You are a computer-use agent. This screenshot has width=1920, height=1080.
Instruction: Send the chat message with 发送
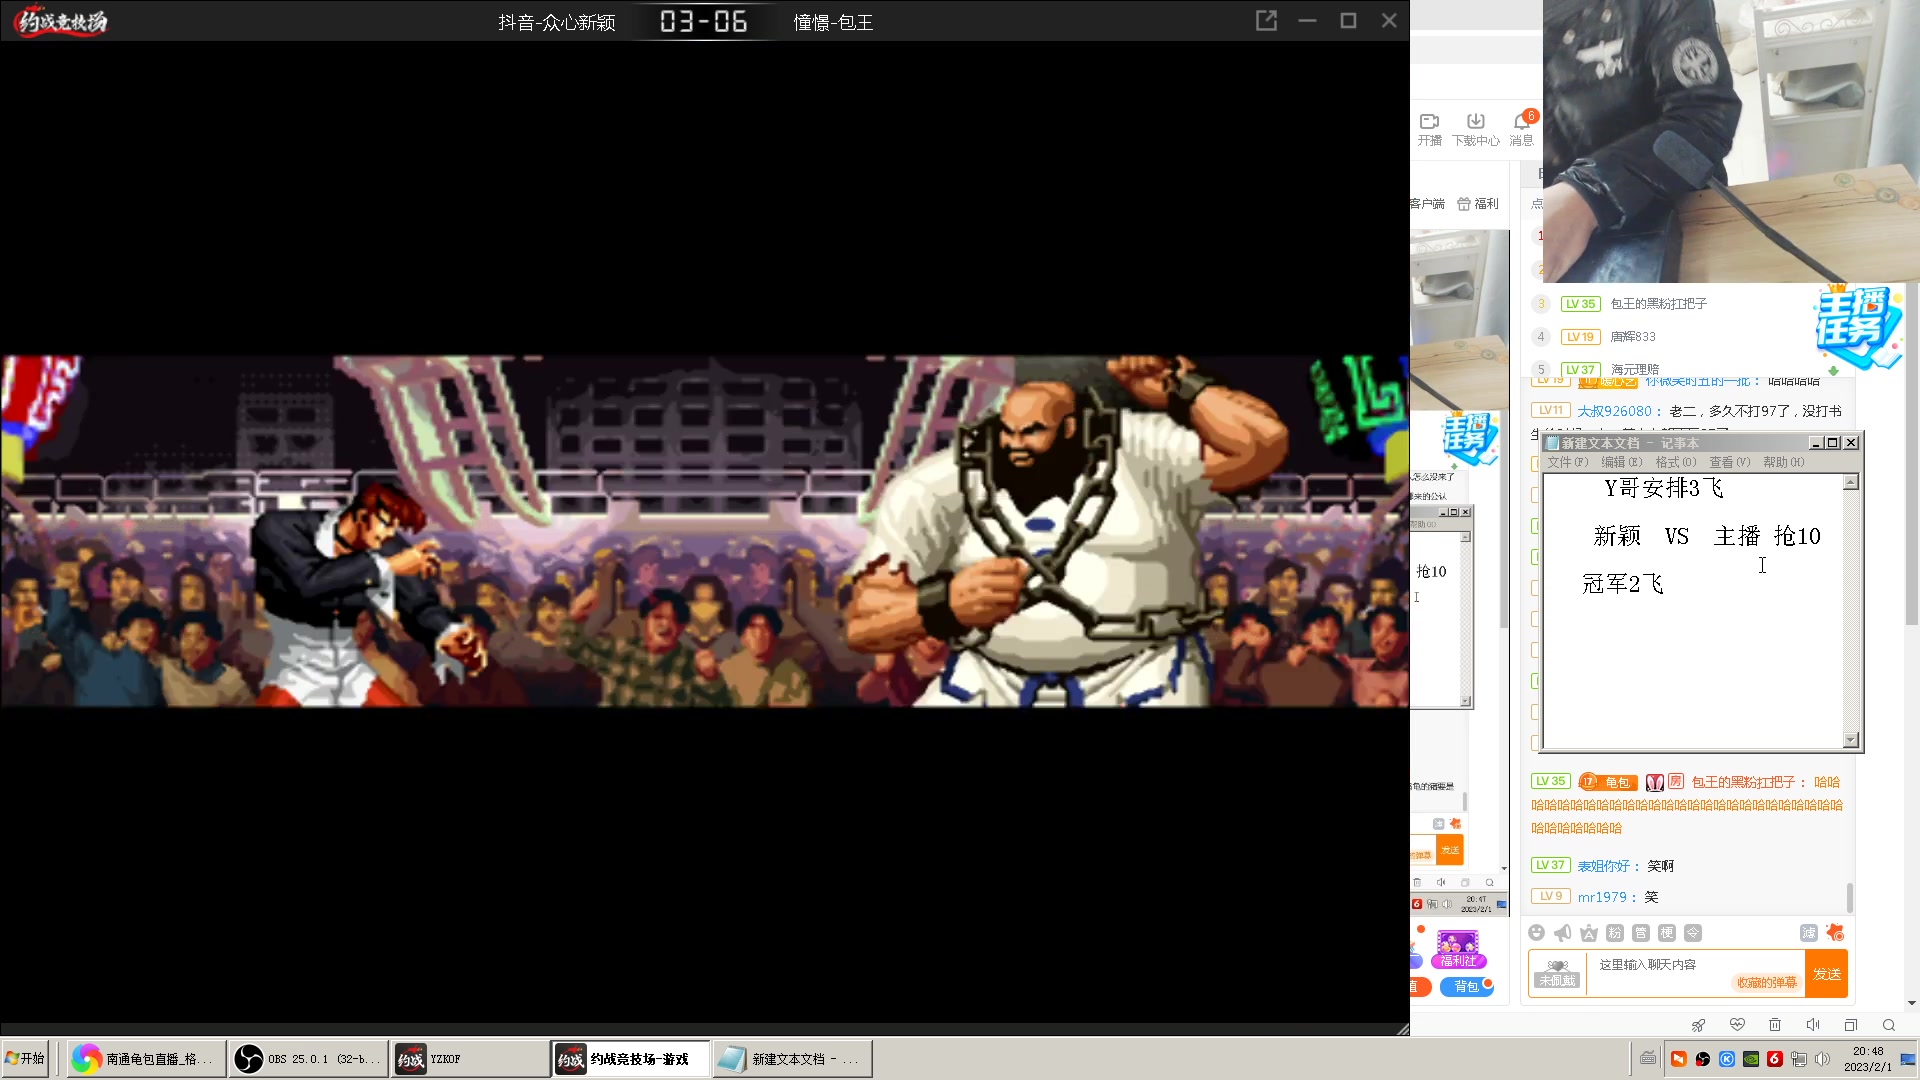(1827, 974)
